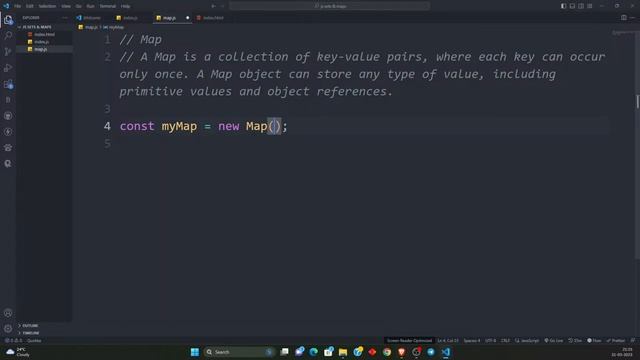This screenshot has width=640, height=360.
Task: Switch to the index.js editor tab
Action: 130,18
